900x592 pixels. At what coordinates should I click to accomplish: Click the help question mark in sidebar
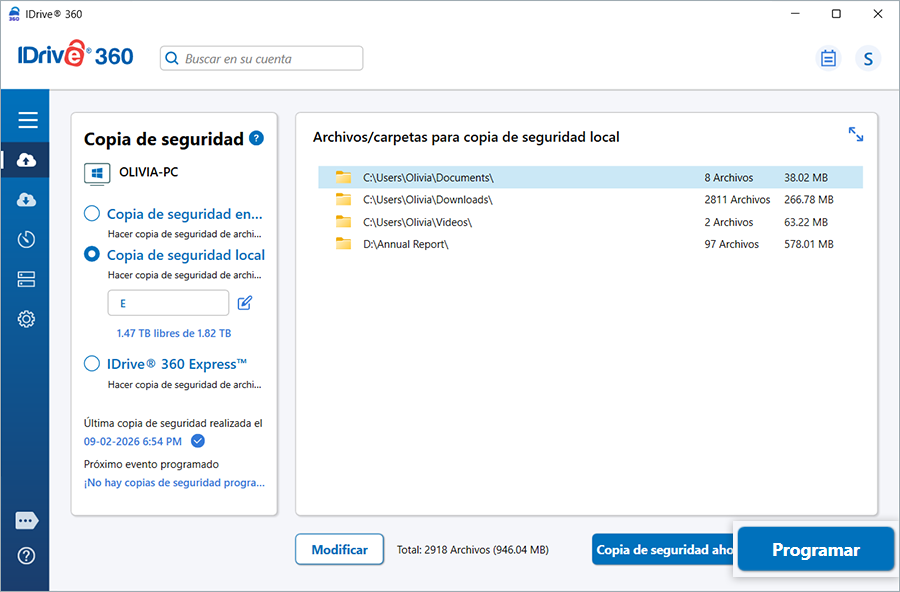tap(27, 556)
